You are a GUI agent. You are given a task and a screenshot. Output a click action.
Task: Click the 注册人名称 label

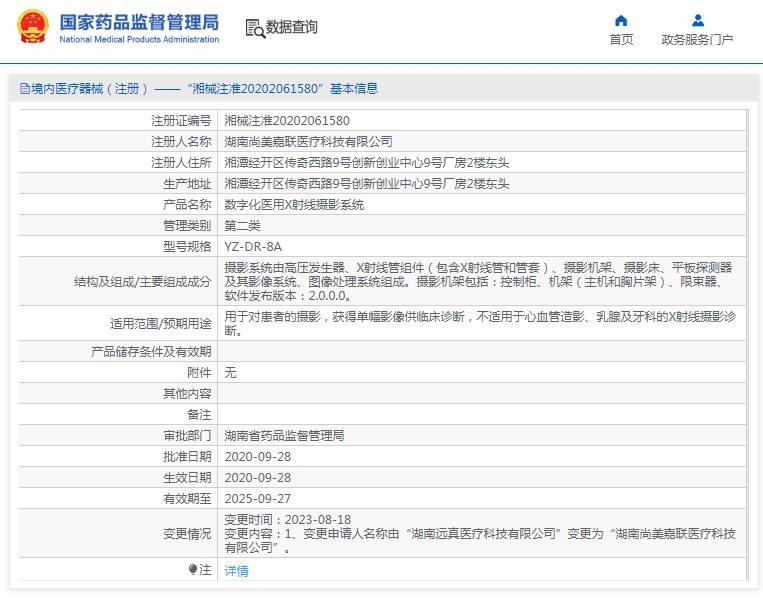click(x=181, y=142)
